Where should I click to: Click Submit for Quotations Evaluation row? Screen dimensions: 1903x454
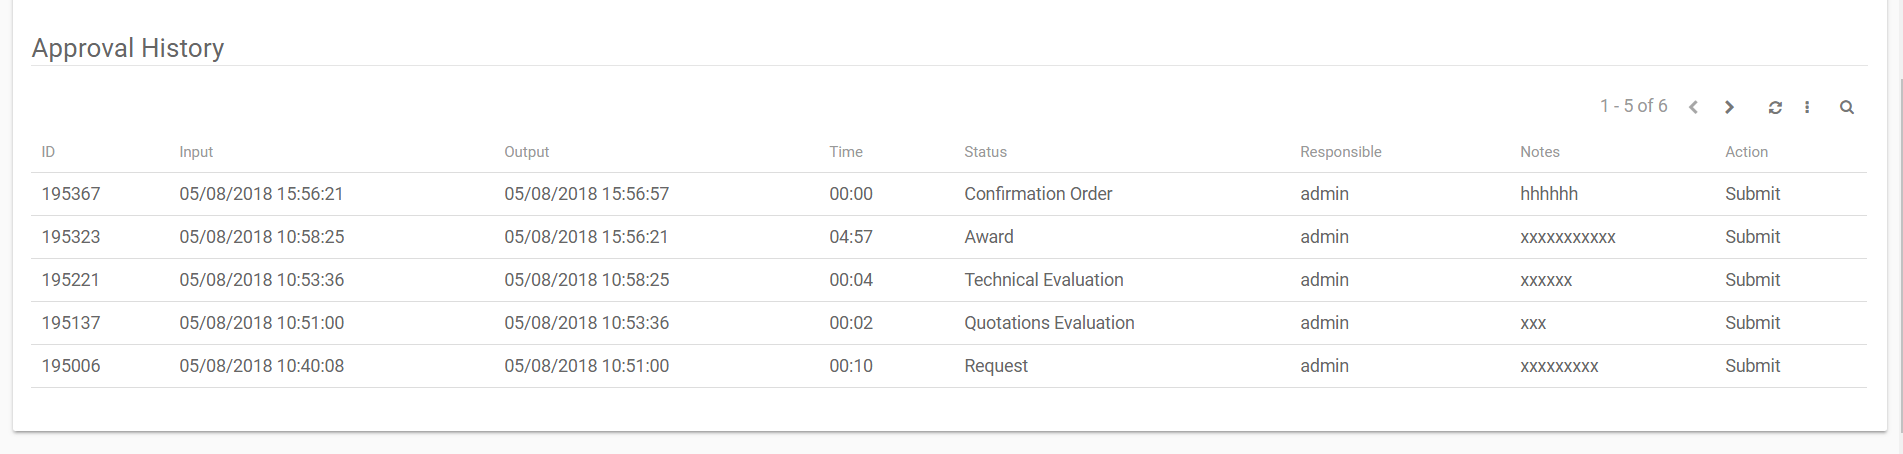pyautogui.click(x=1752, y=323)
